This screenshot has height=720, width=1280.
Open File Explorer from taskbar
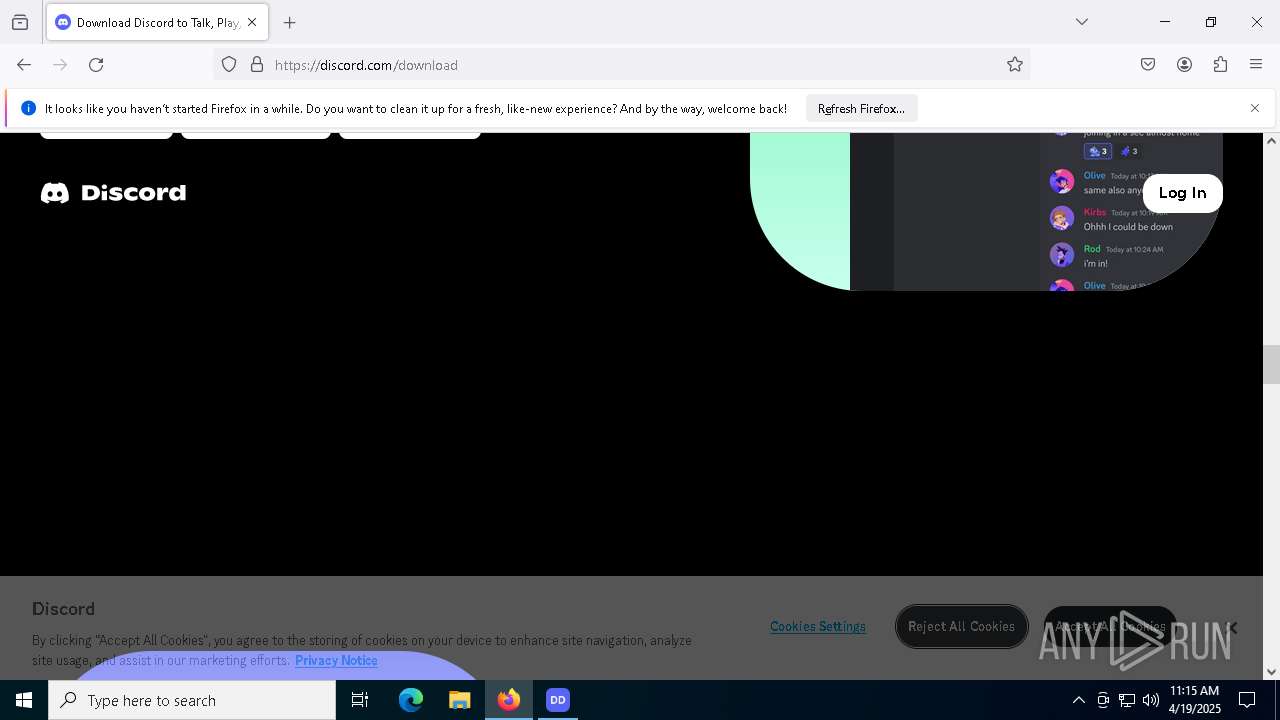[x=459, y=700]
